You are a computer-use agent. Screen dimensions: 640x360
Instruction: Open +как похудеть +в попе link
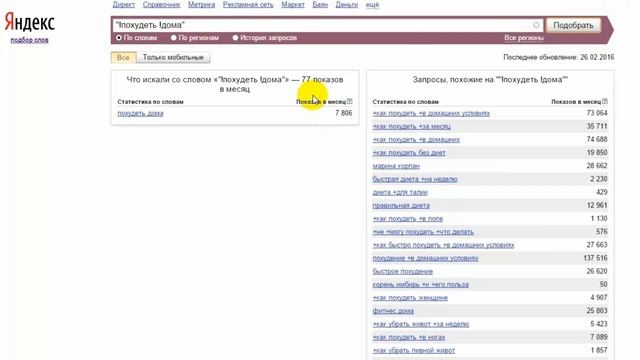pyautogui.click(x=408, y=219)
